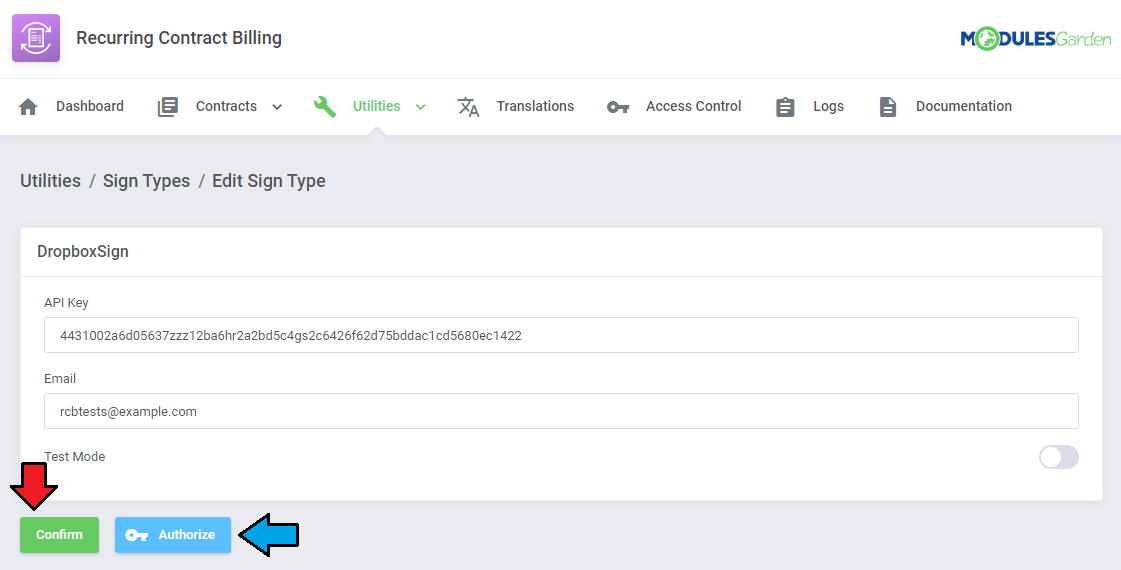
Task: Select the Edit Sign Type breadcrumb
Action: coord(269,181)
